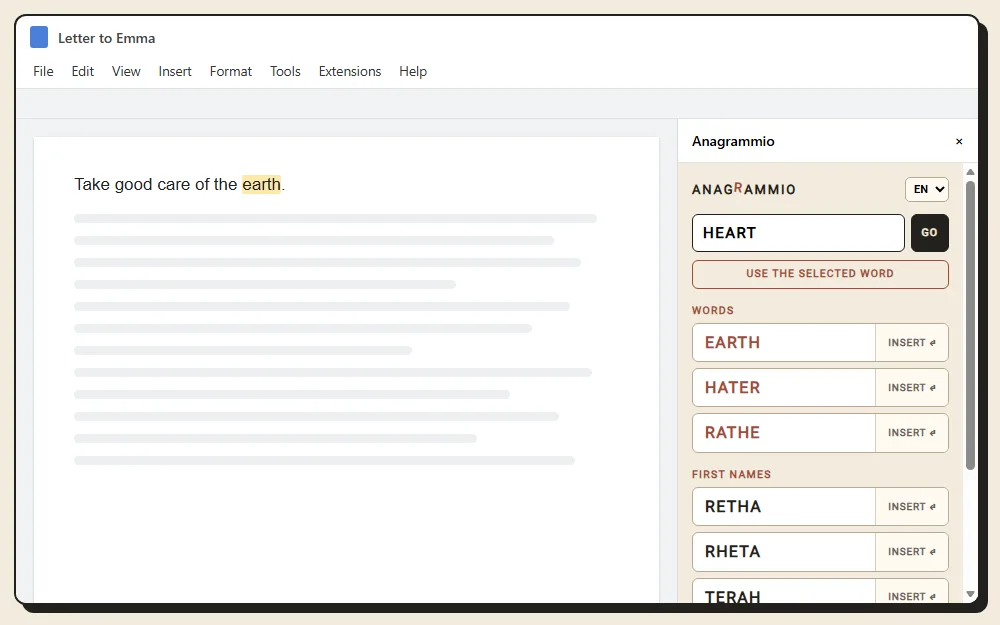Screen dimensions: 1000x625
Task: Open the Edit menu
Action: tap(82, 71)
